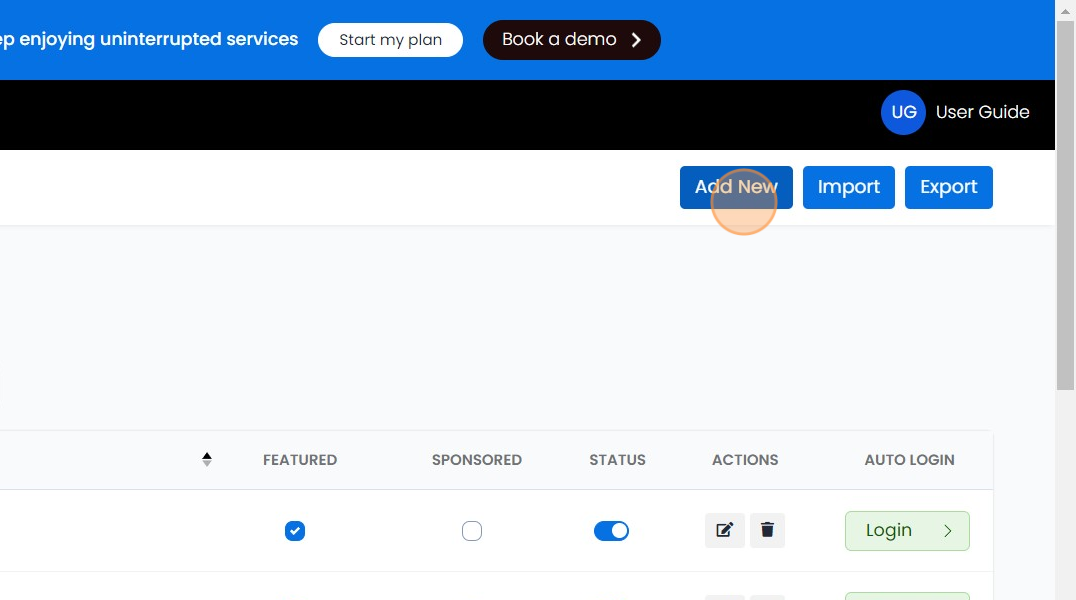This screenshot has width=1076, height=600.
Task: Click the scrollbar up arrow
Action: (x=1066, y=8)
